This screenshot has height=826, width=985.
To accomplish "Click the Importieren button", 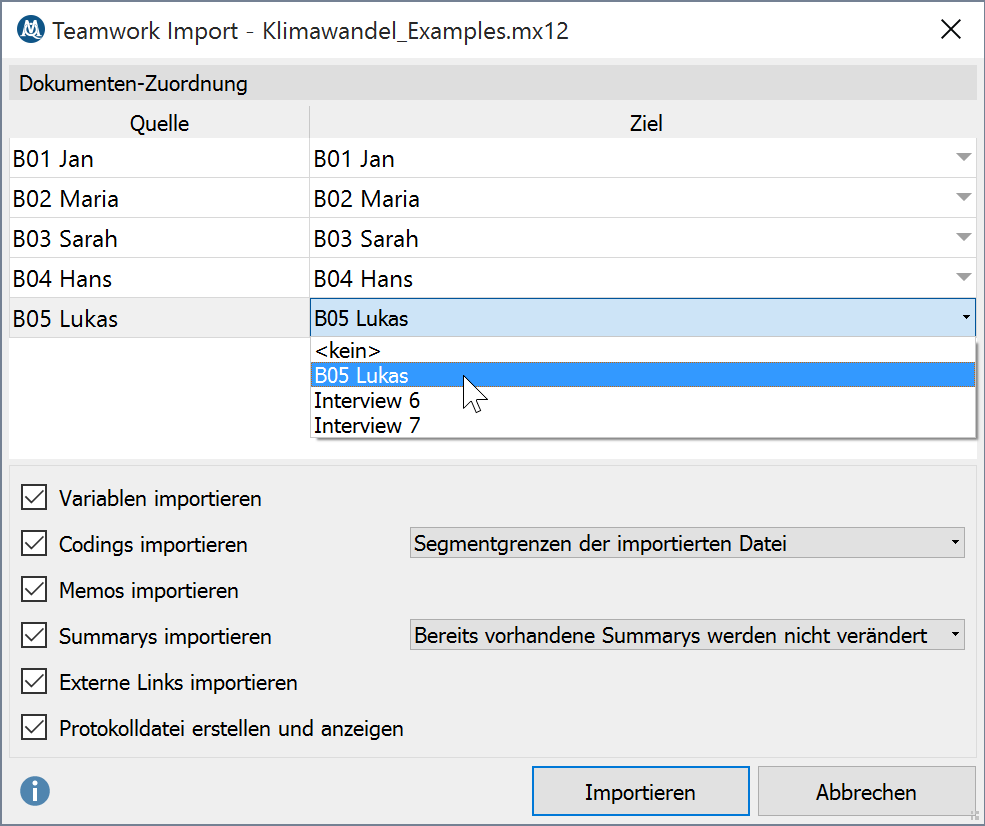I will (x=641, y=791).
